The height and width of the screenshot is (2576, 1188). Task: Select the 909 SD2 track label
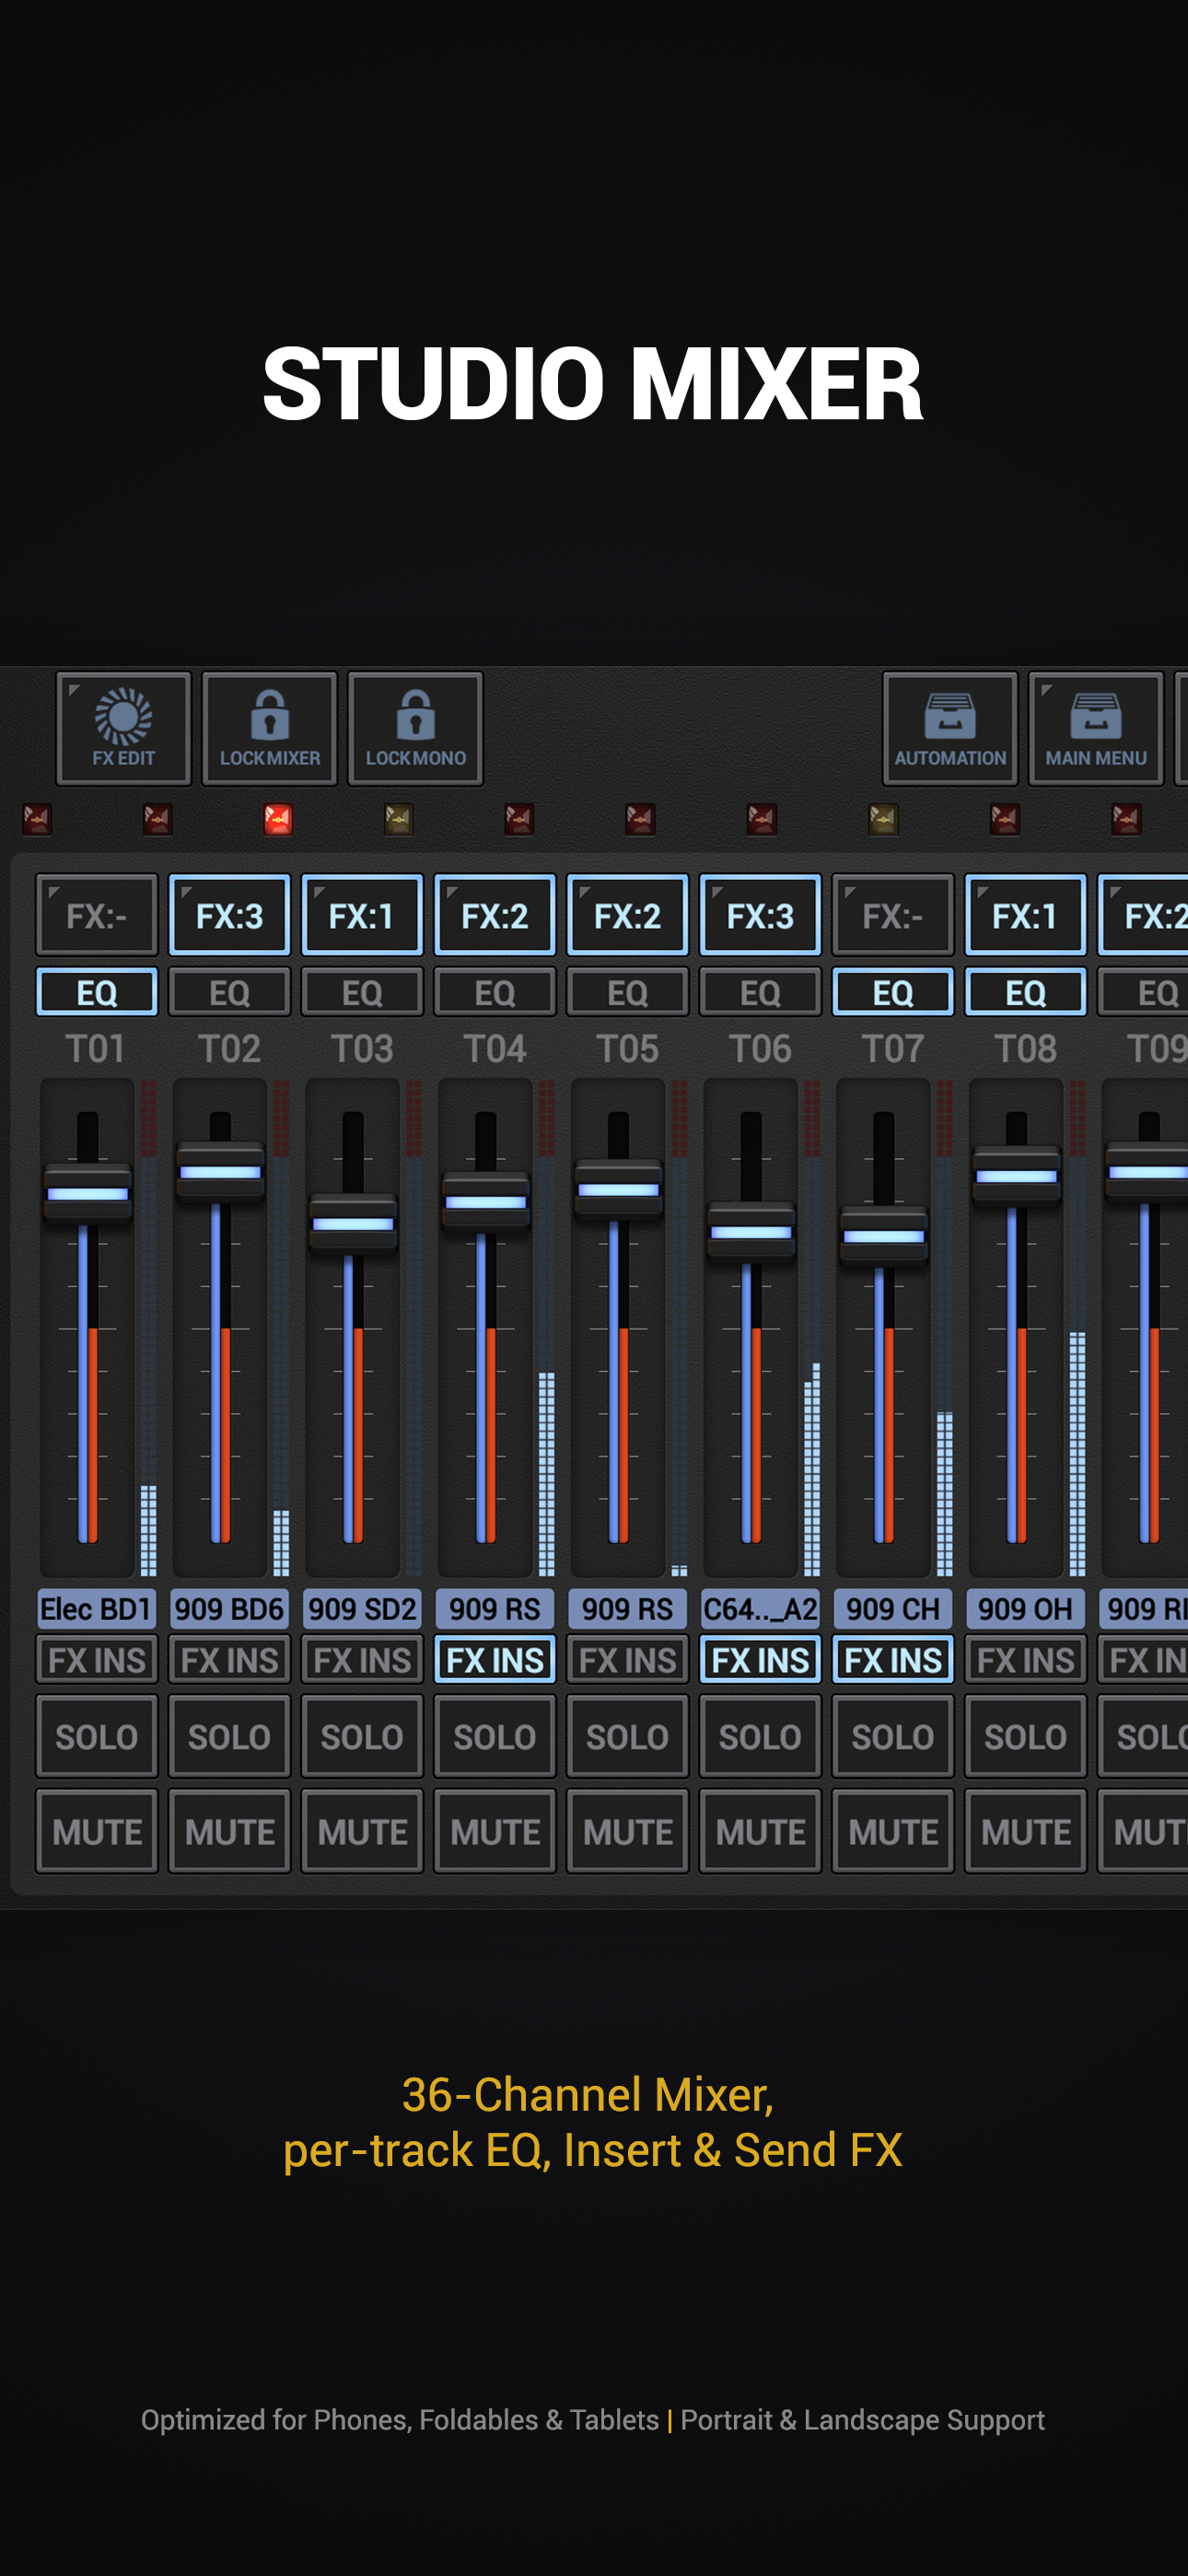362,1609
